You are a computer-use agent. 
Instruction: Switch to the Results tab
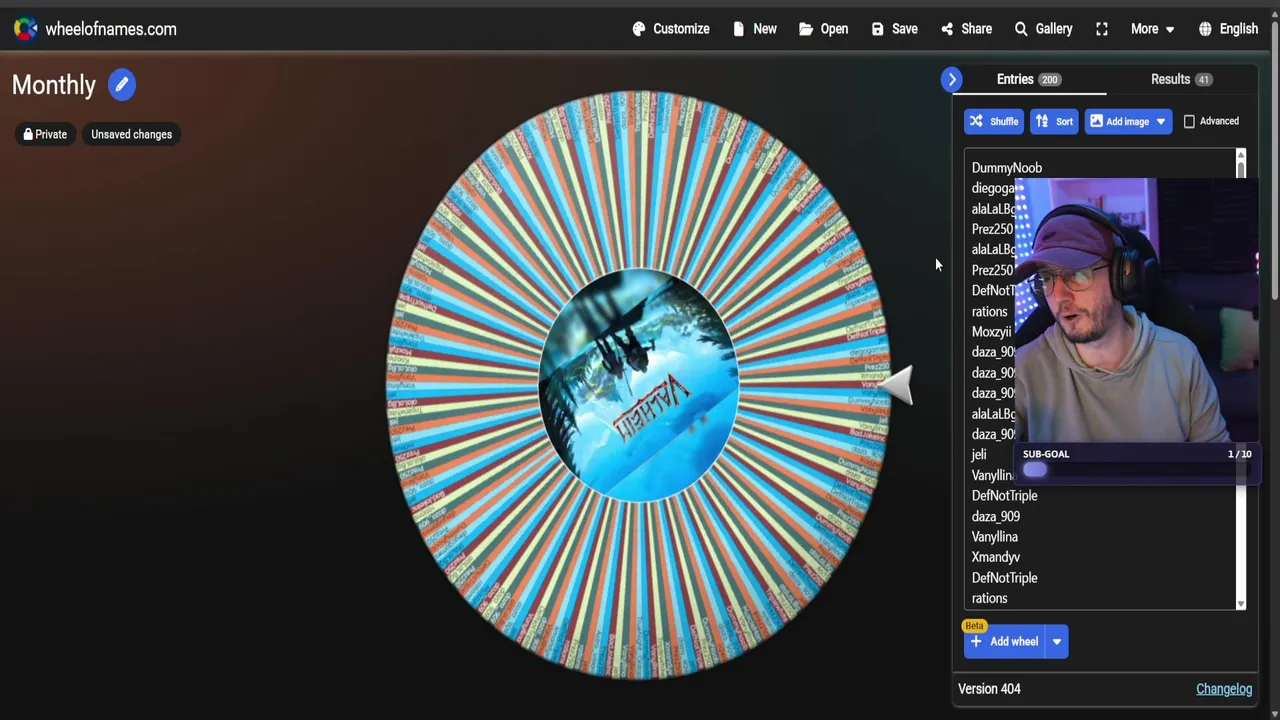pos(1181,79)
